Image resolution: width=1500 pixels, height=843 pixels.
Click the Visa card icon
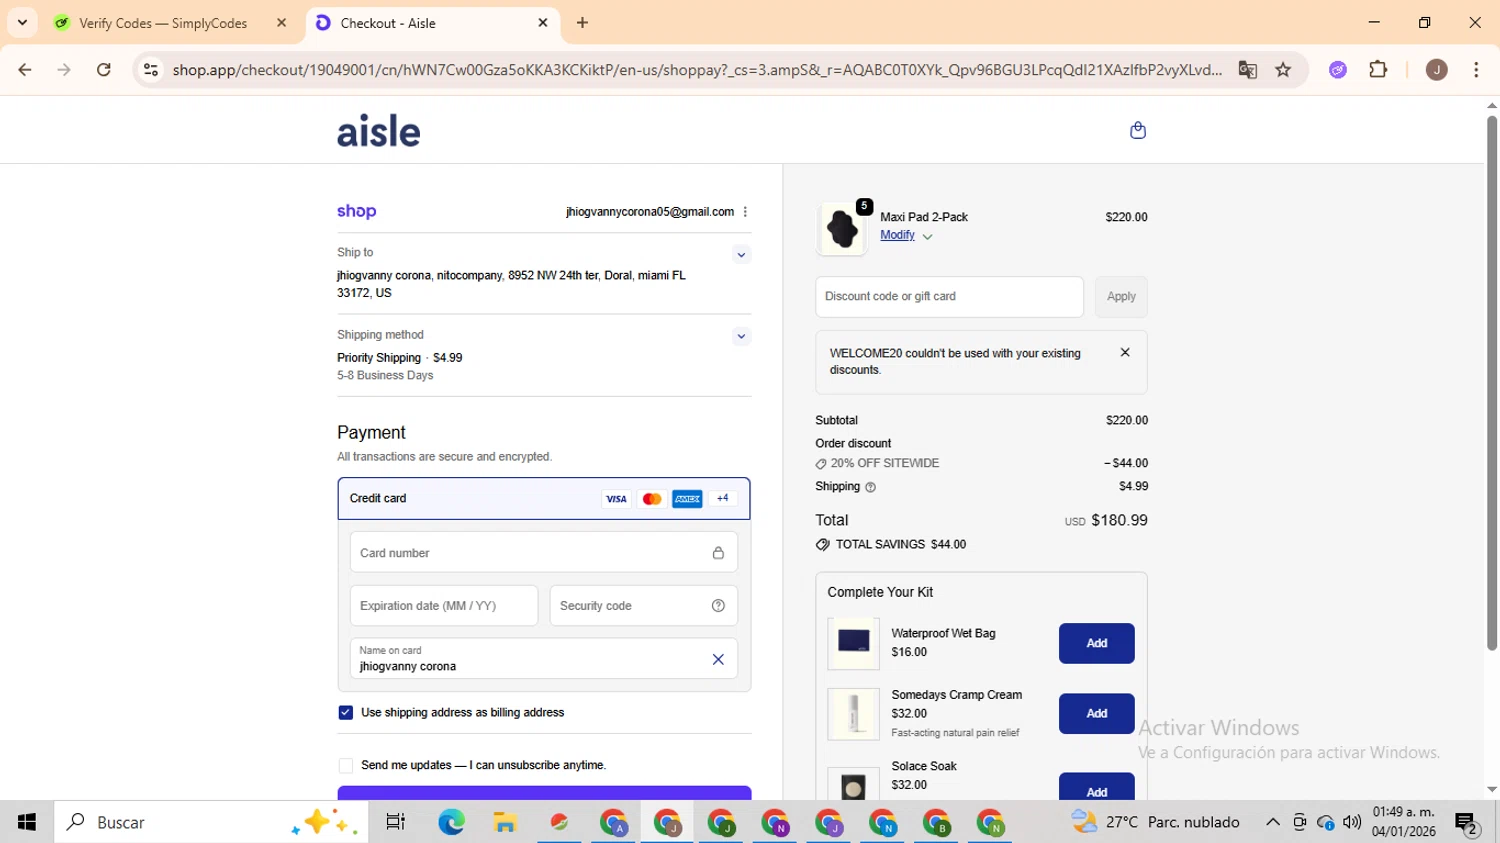(616, 499)
